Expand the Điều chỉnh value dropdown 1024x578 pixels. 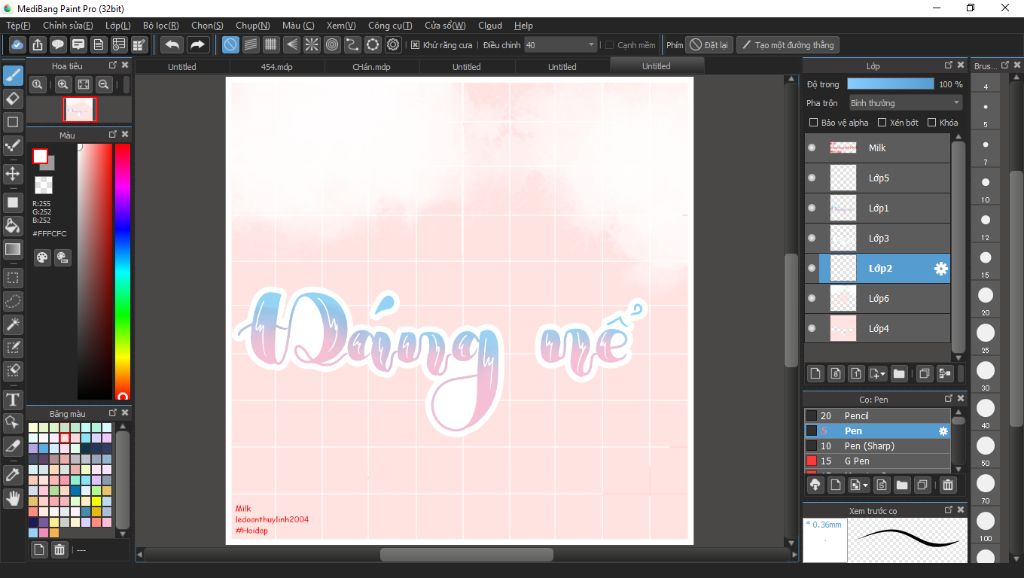(592, 45)
